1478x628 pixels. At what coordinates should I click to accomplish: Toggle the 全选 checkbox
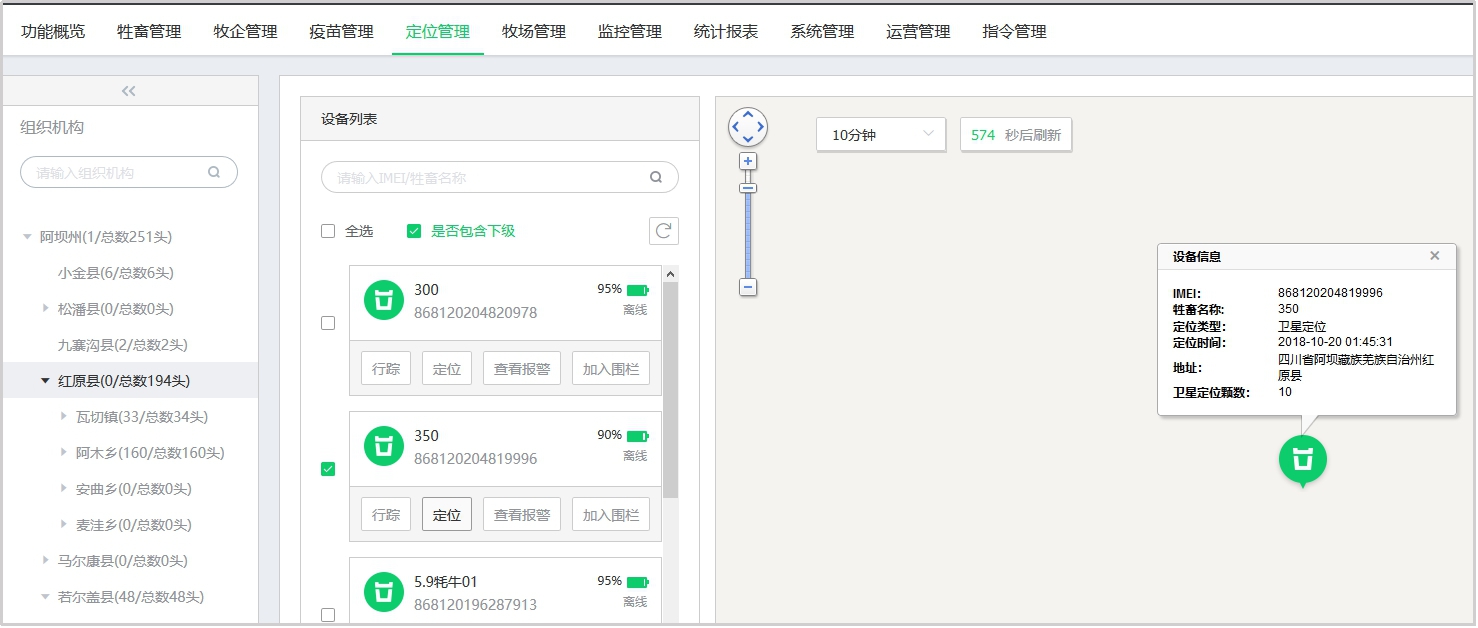click(x=328, y=231)
